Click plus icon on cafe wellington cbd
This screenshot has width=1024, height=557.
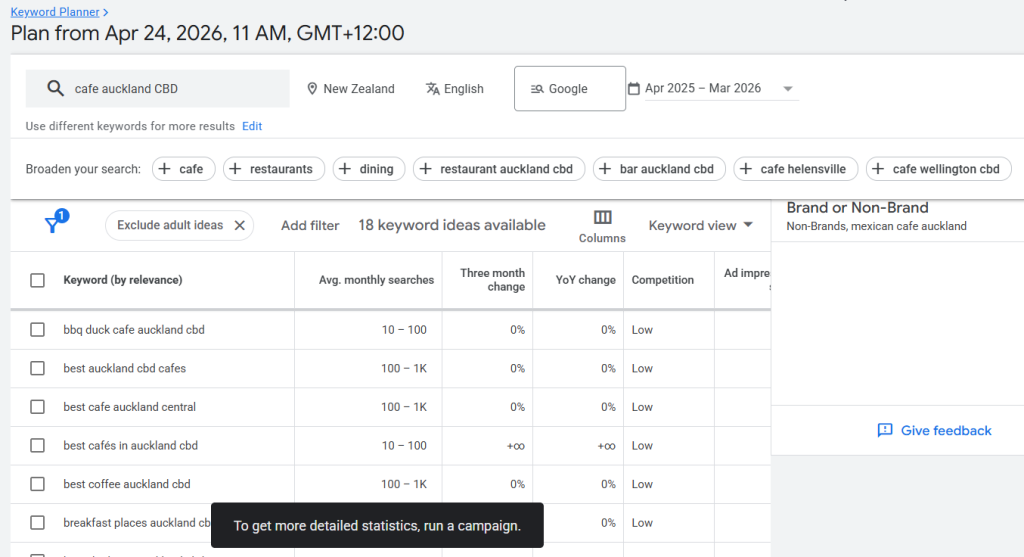click(x=878, y=169)
